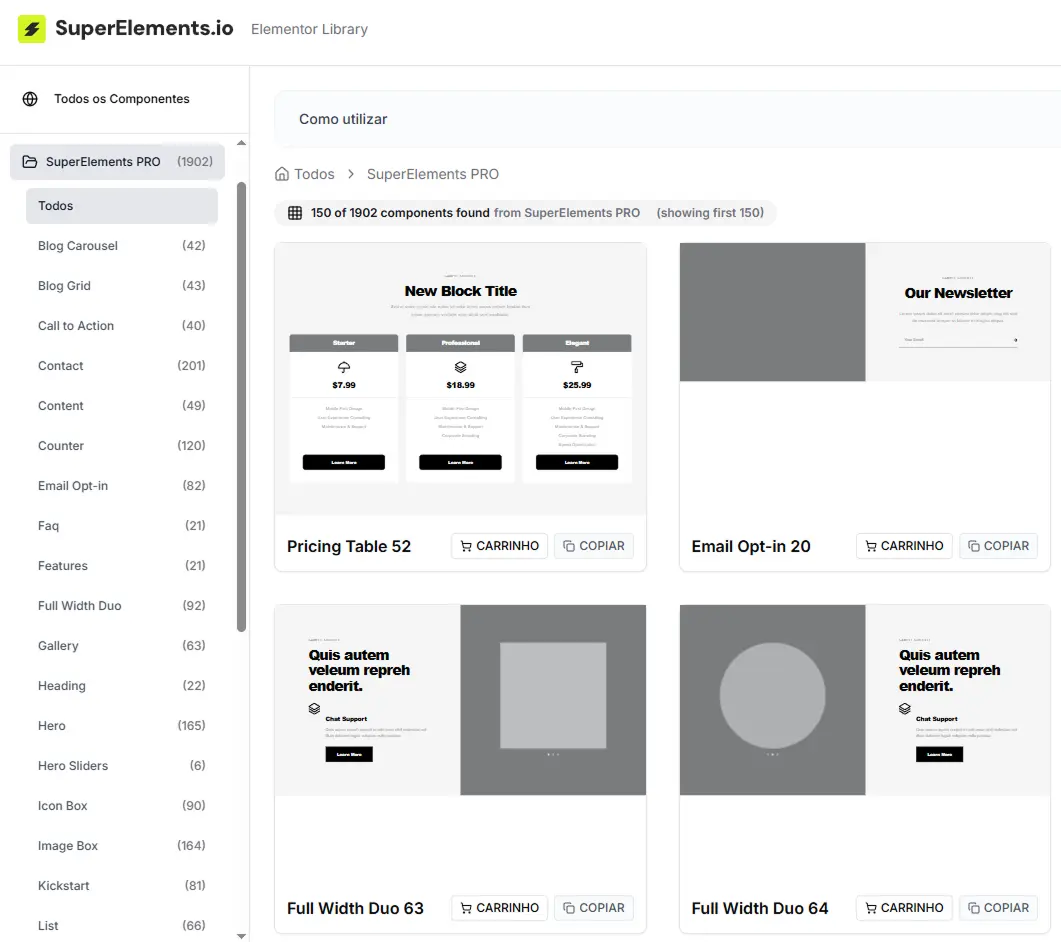1061x942 pixels.
Task: Copy the Email Opt-in 20 component
Action: (997, 546)
